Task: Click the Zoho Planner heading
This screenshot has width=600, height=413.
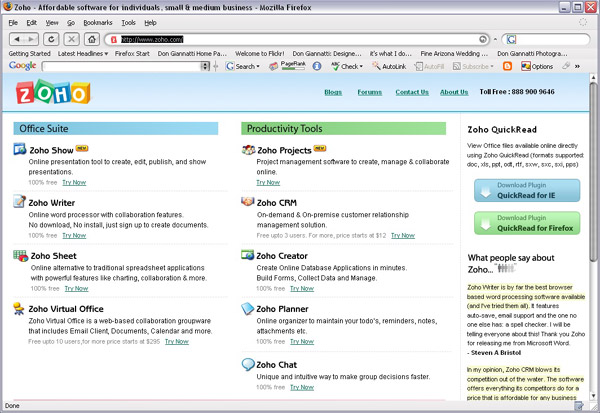Action: click(282, 309)
